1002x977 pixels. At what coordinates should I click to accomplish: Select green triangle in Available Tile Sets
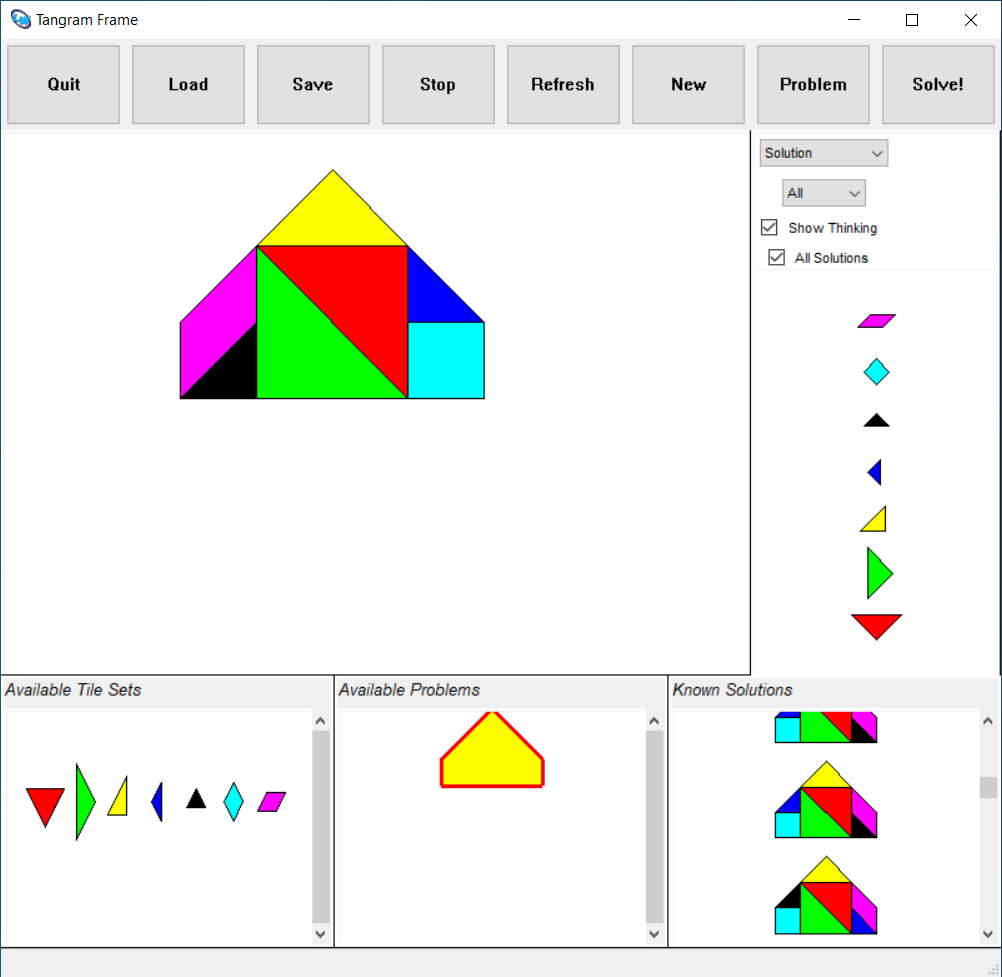84,801
